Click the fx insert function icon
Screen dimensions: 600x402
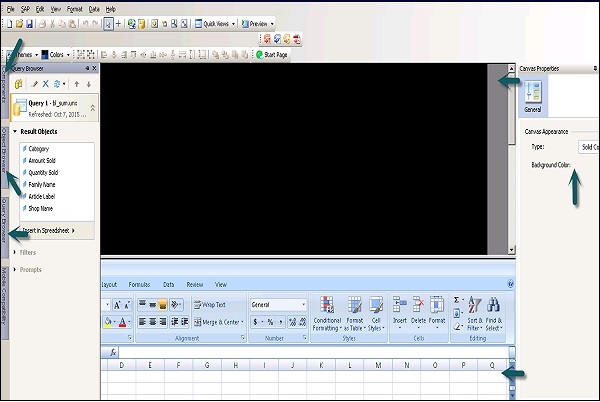pos(113,352)
